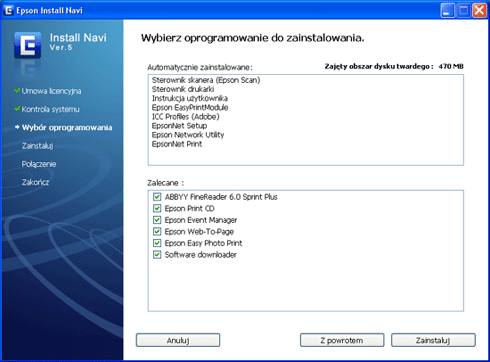Click EpsonNet Print list entry

pyautogui.click(x=177, y=144)
